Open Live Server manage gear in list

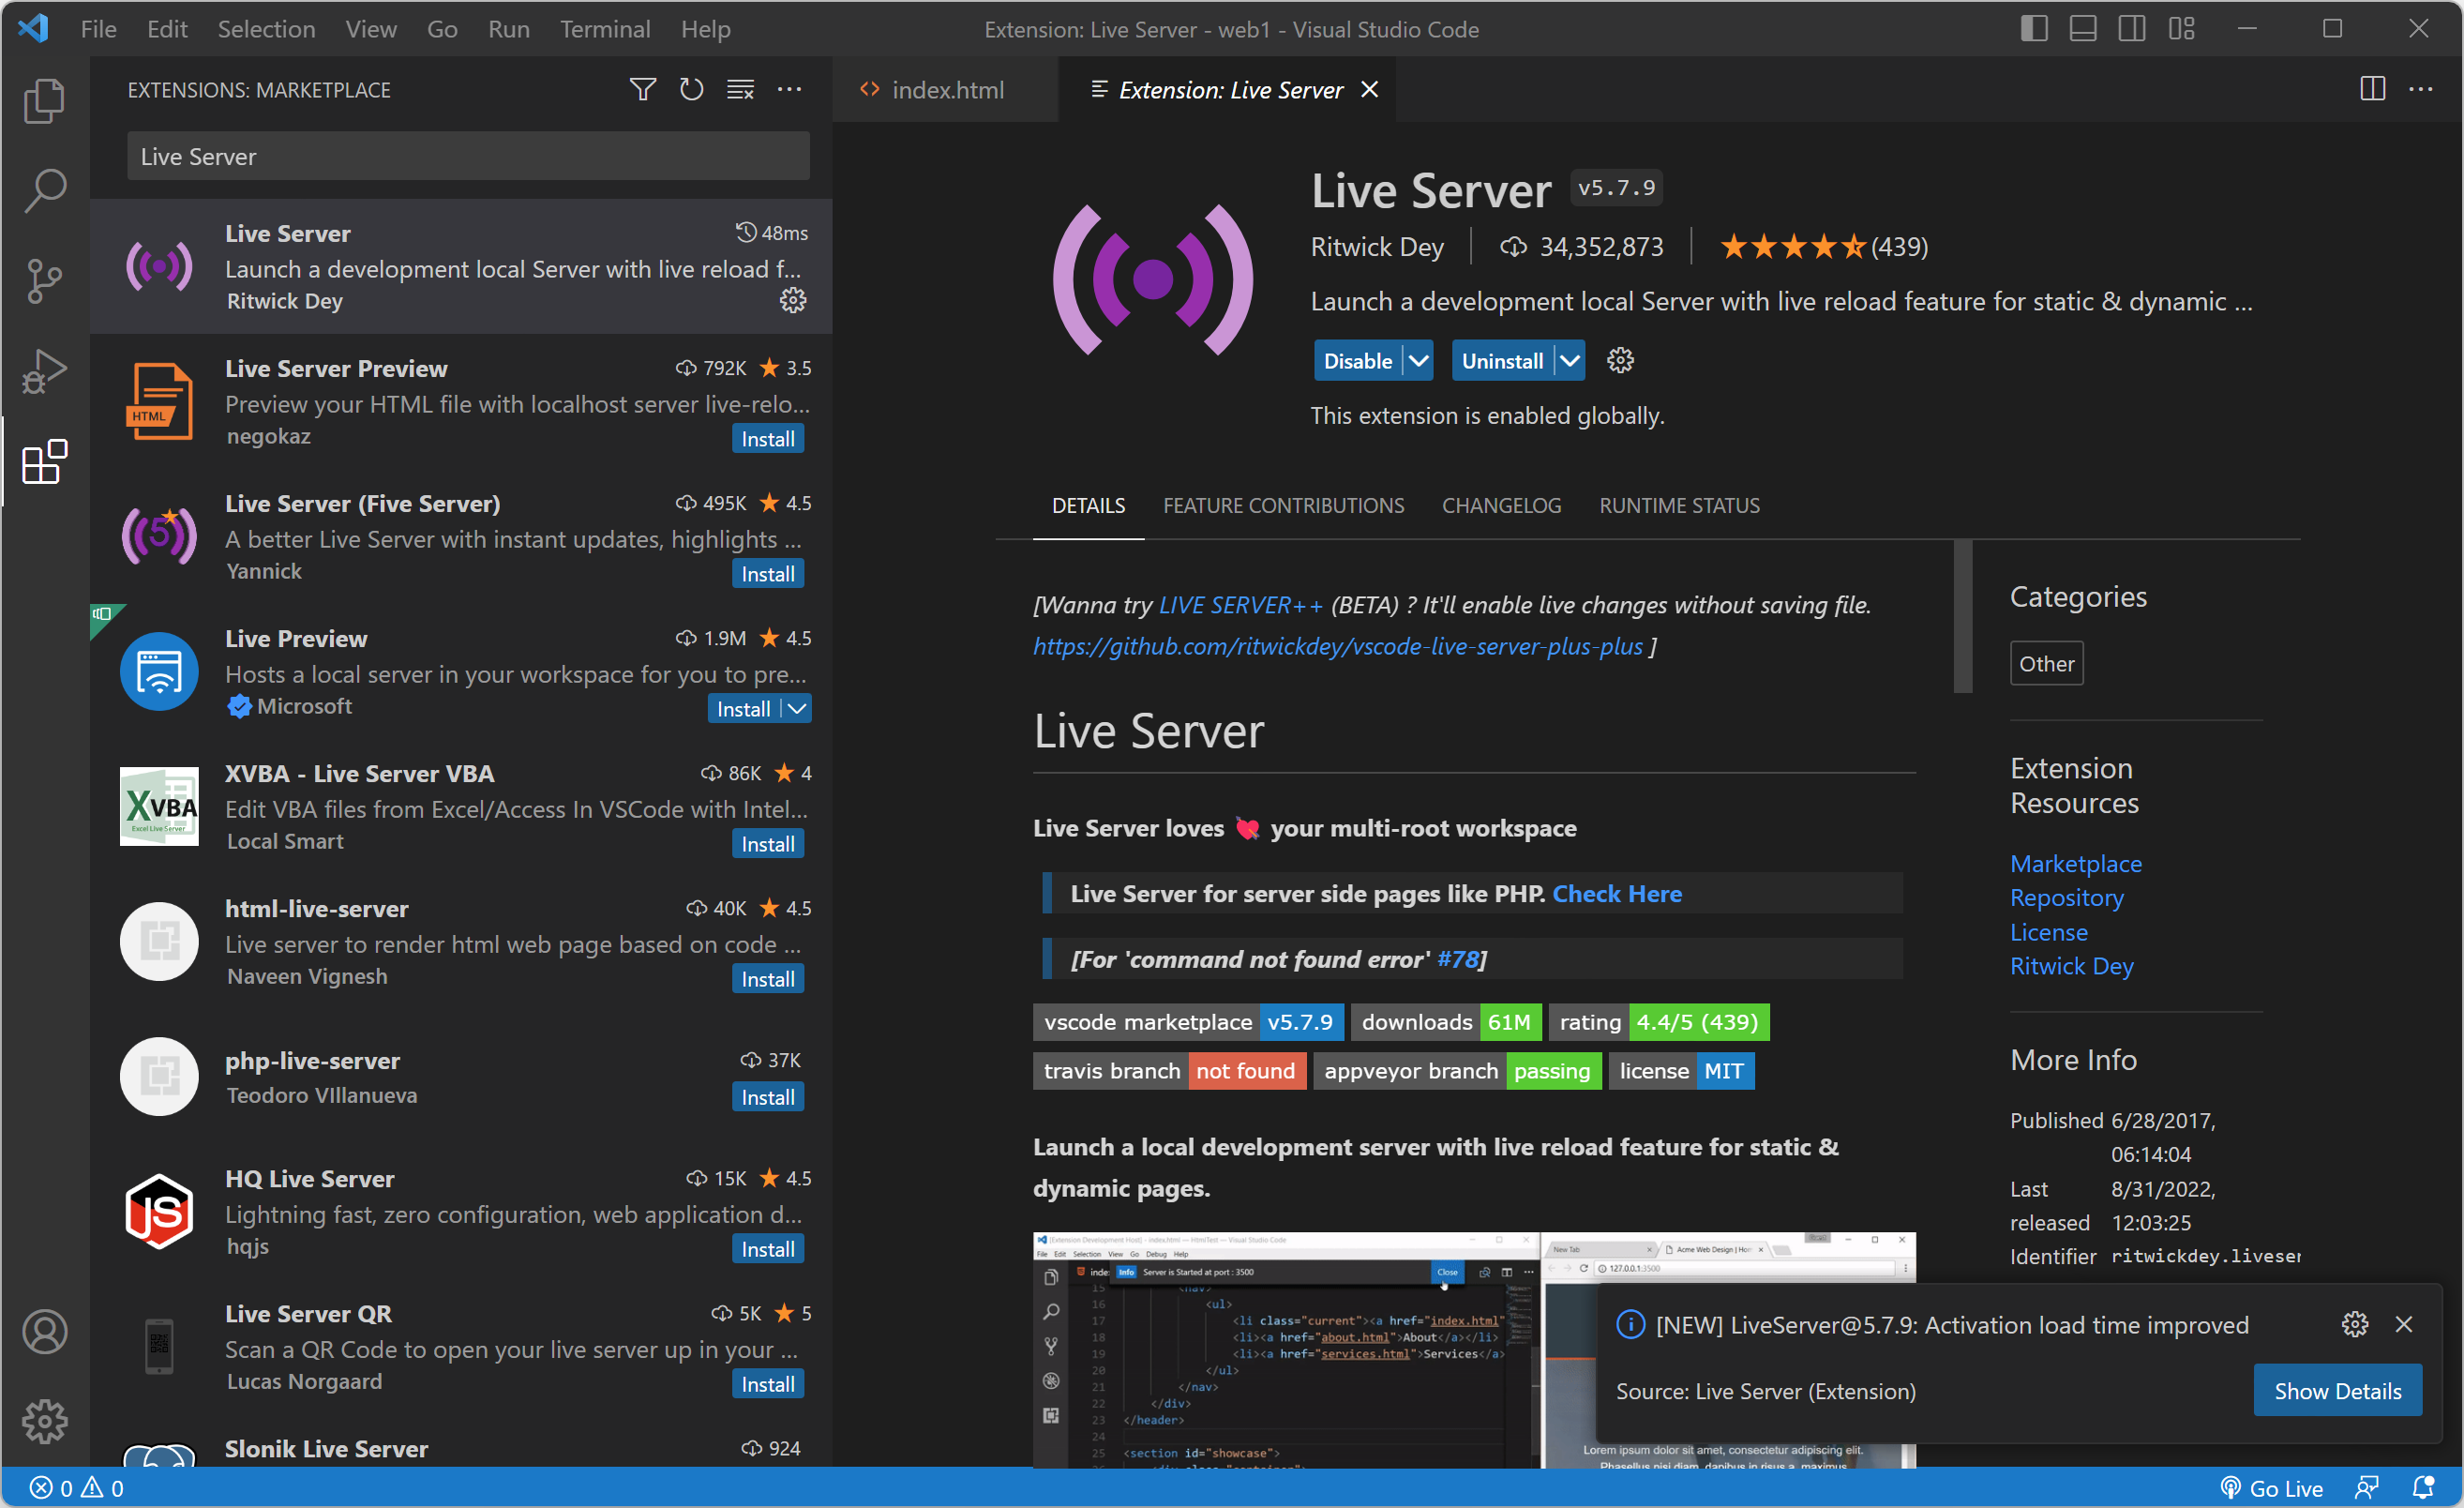pos(792,300)
